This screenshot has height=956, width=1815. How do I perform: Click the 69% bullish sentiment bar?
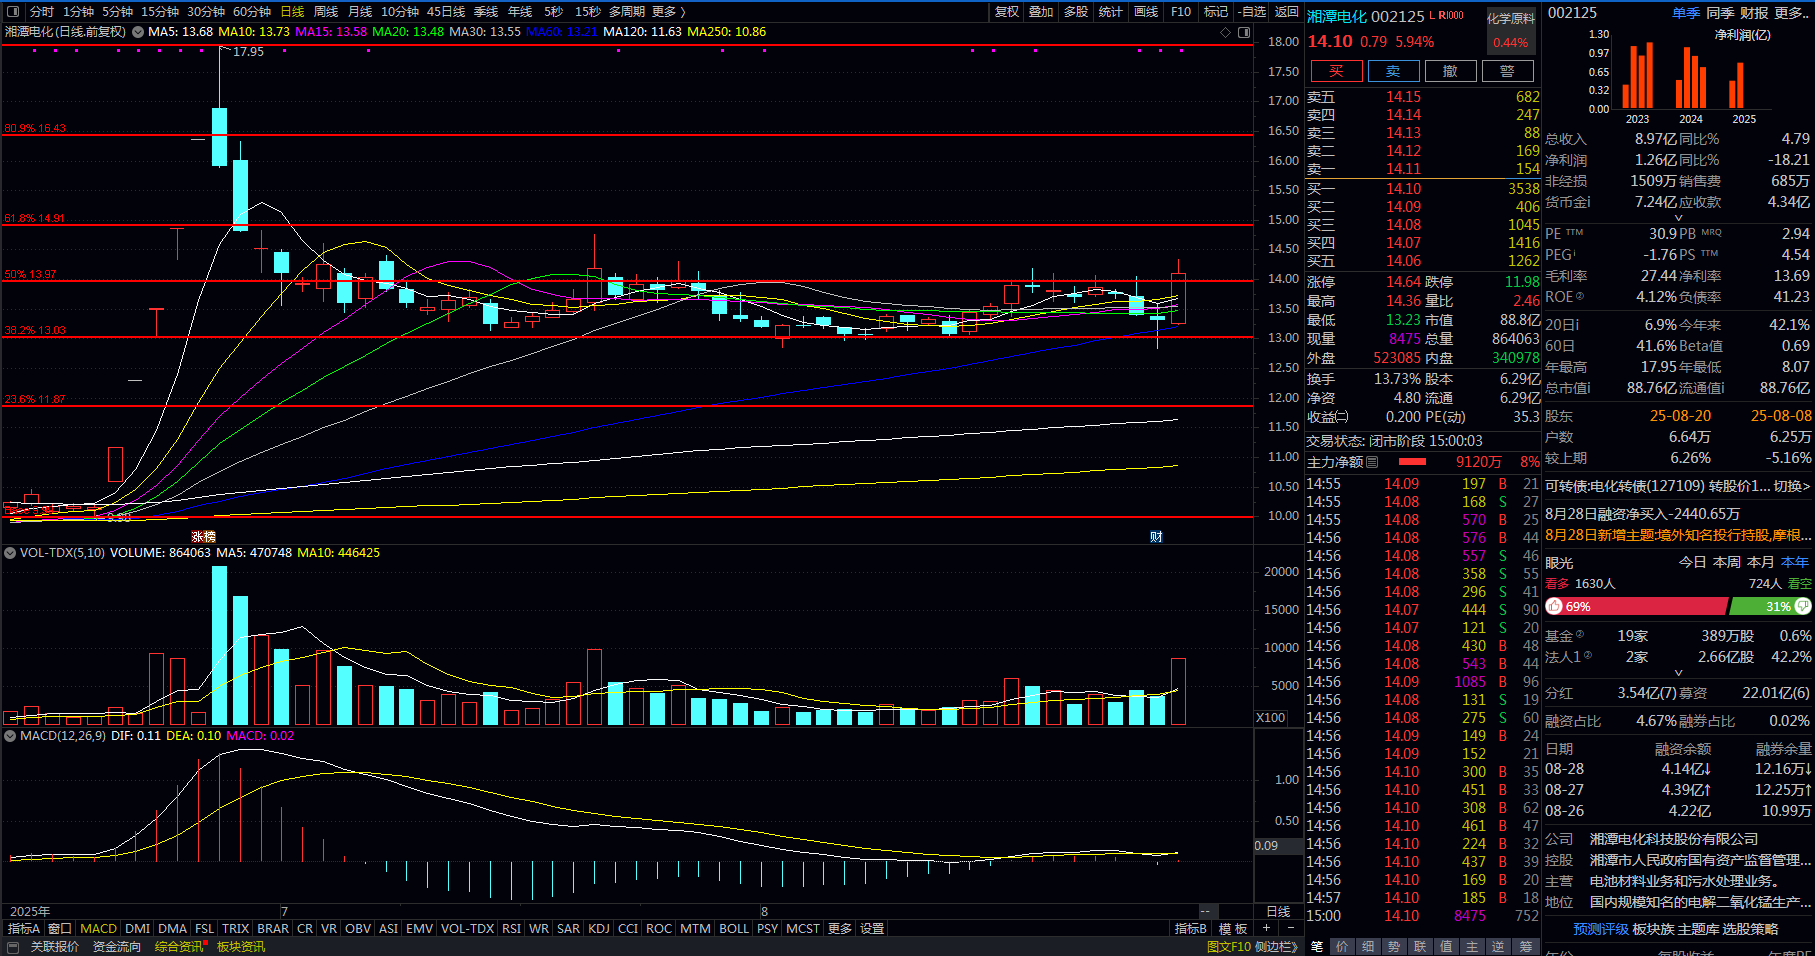(x=1636, y=607)
